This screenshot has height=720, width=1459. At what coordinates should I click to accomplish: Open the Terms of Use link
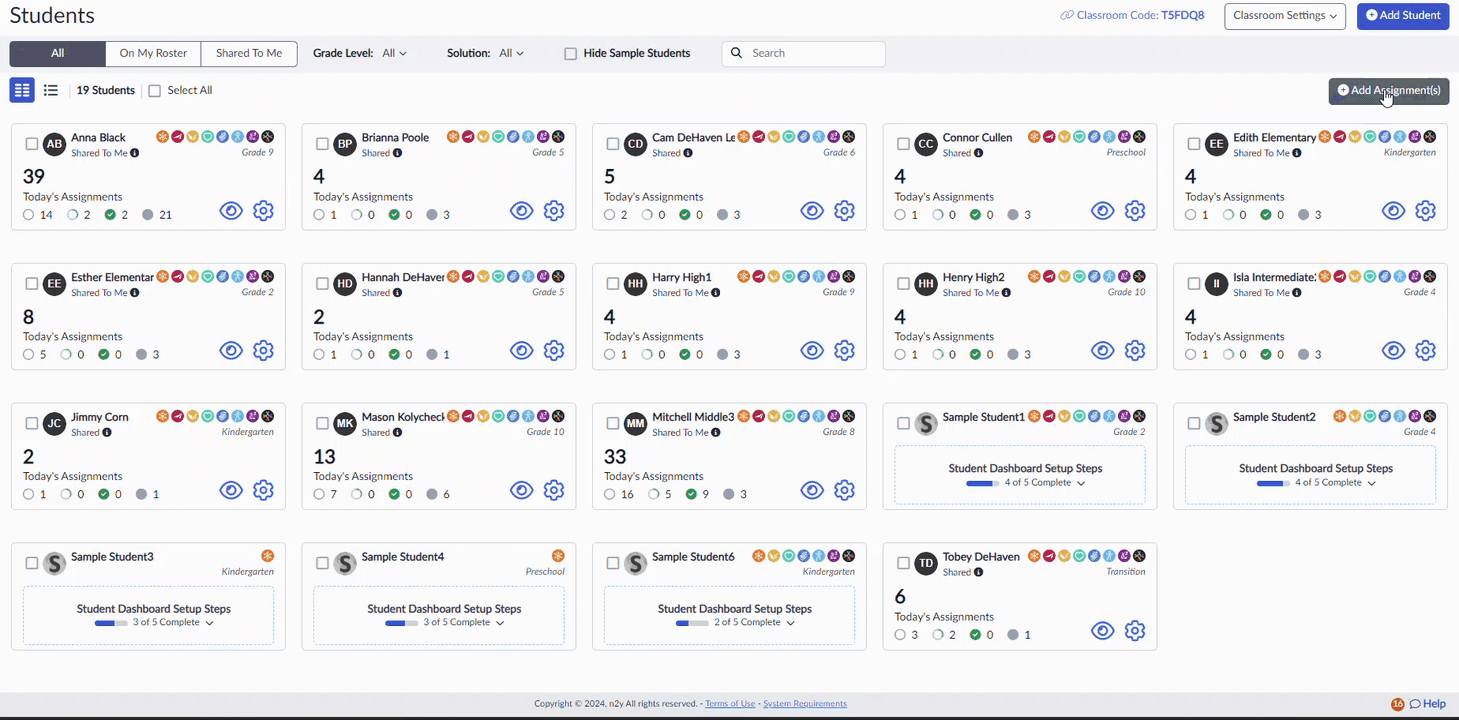[x=730, y=704]
